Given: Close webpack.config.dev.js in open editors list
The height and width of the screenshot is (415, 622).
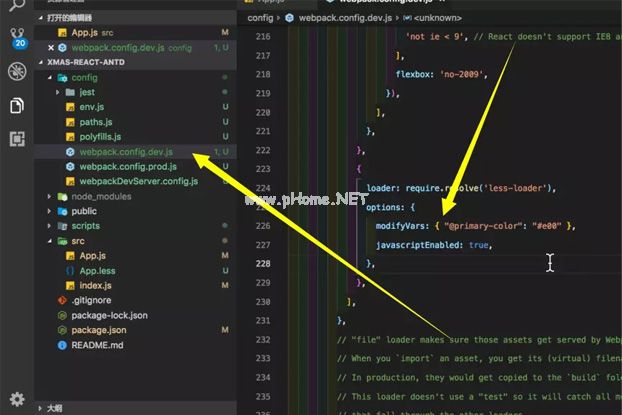Looking at the screenshot, I should pos(51,47).
